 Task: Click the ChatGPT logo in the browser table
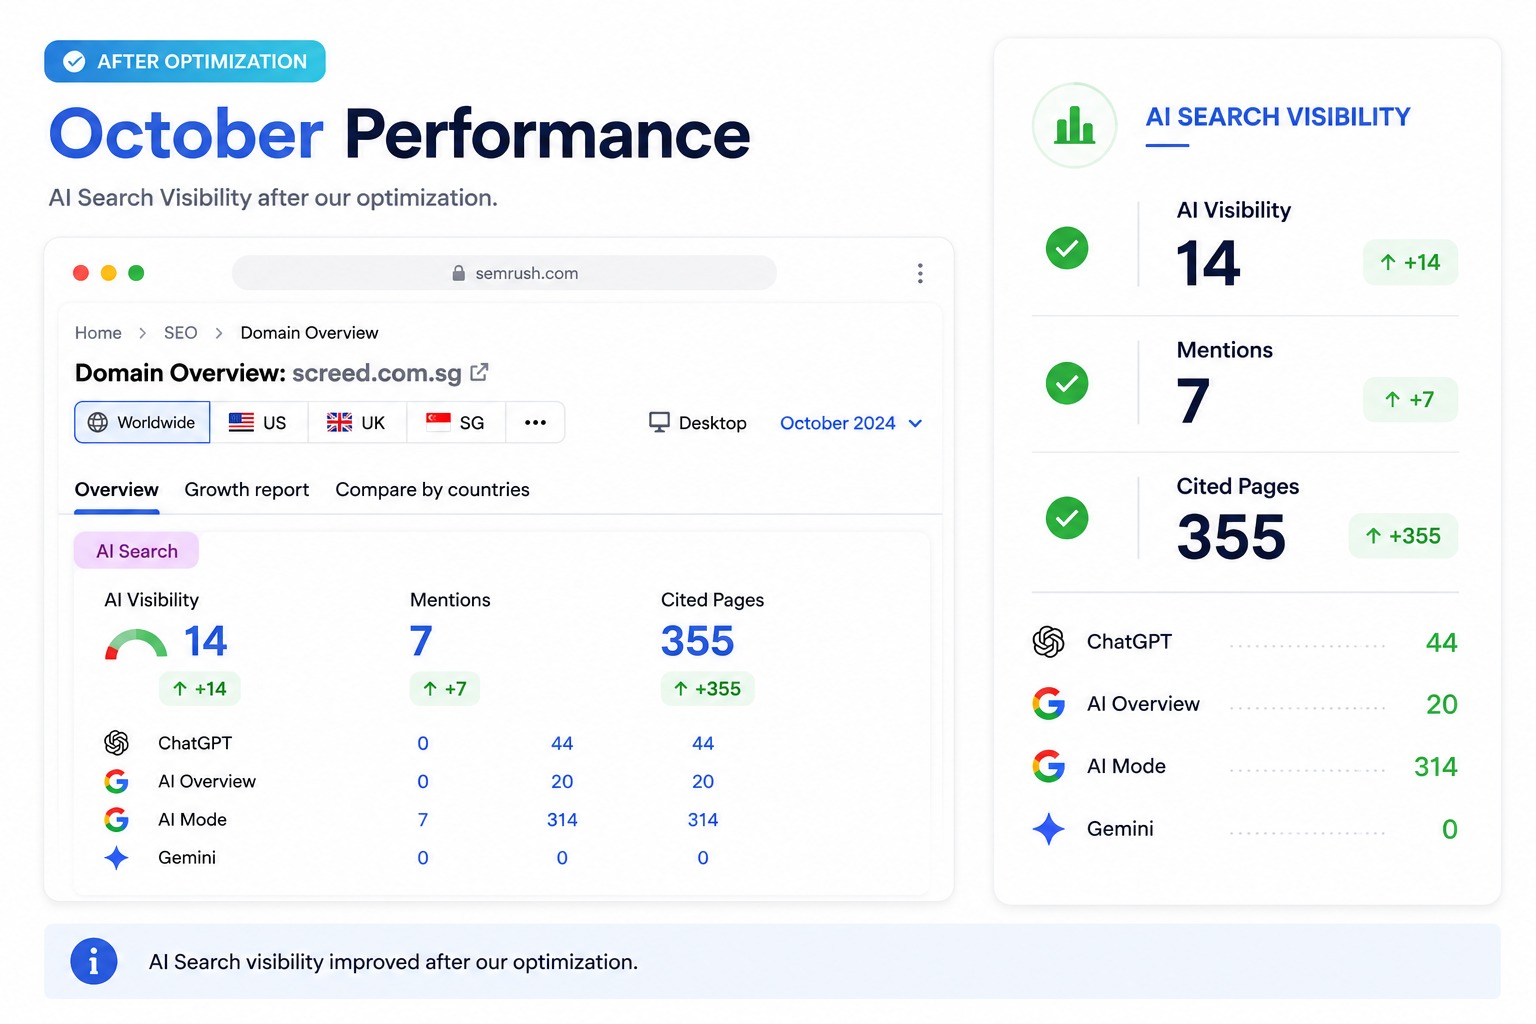(117, 743)
